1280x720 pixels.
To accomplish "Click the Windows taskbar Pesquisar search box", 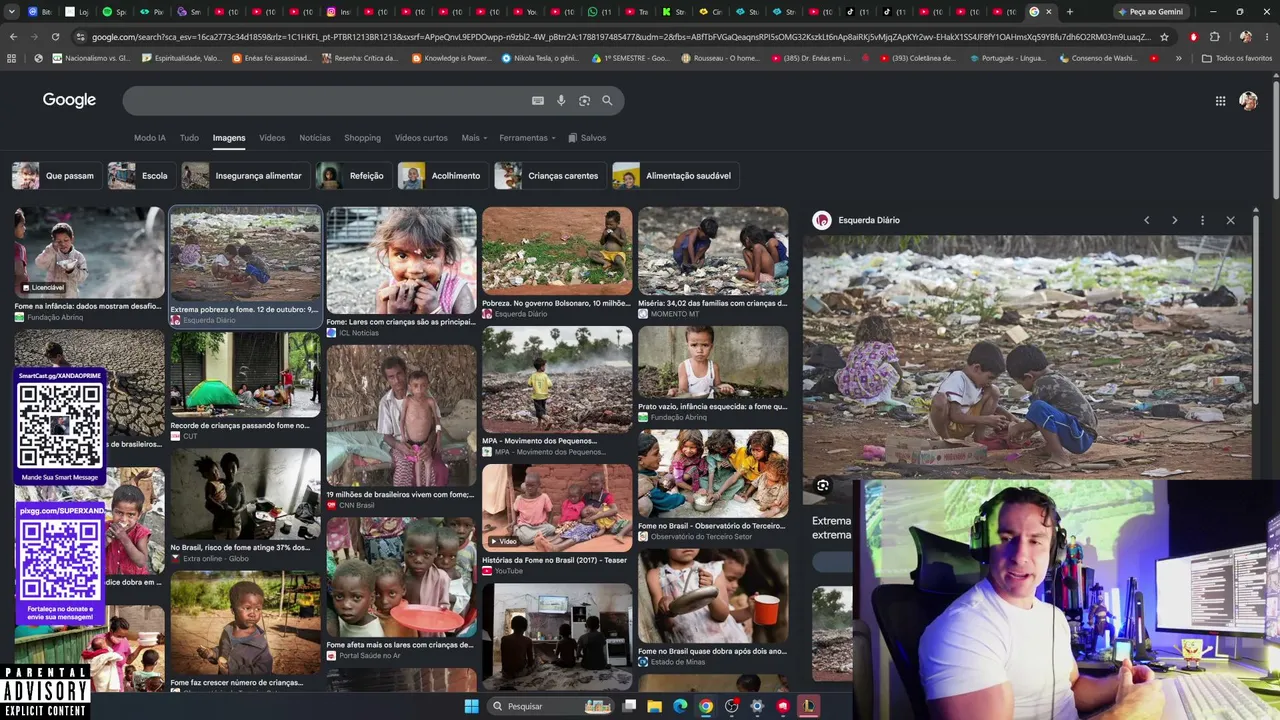I will point(549,706).
